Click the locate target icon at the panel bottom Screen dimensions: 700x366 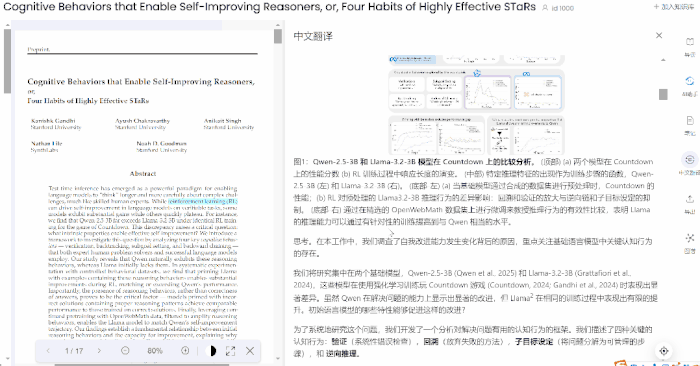tap(664, 351)
